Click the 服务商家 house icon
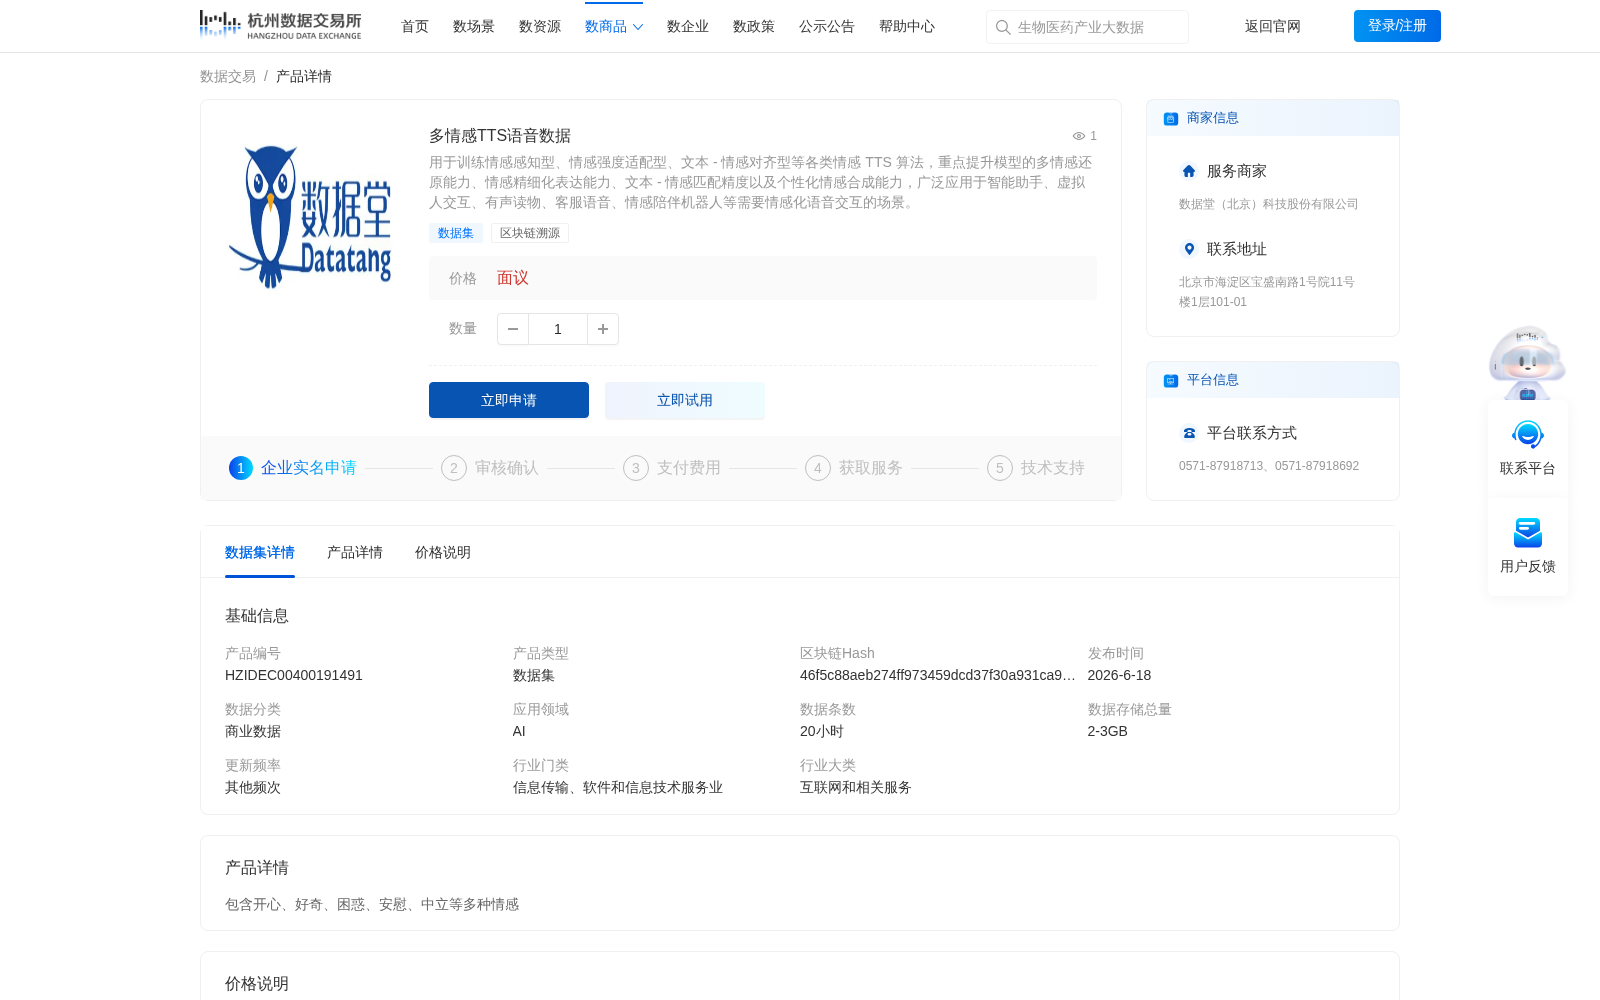The width and height of the screenshot is (1600, 1000). pos(1189,171)
